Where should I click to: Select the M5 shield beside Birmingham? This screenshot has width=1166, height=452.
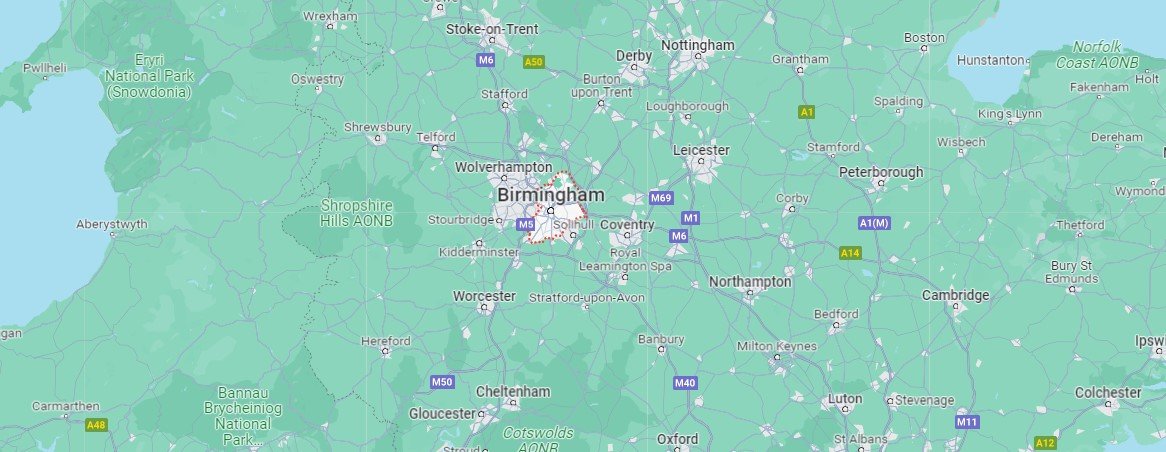tap(526, 225)
